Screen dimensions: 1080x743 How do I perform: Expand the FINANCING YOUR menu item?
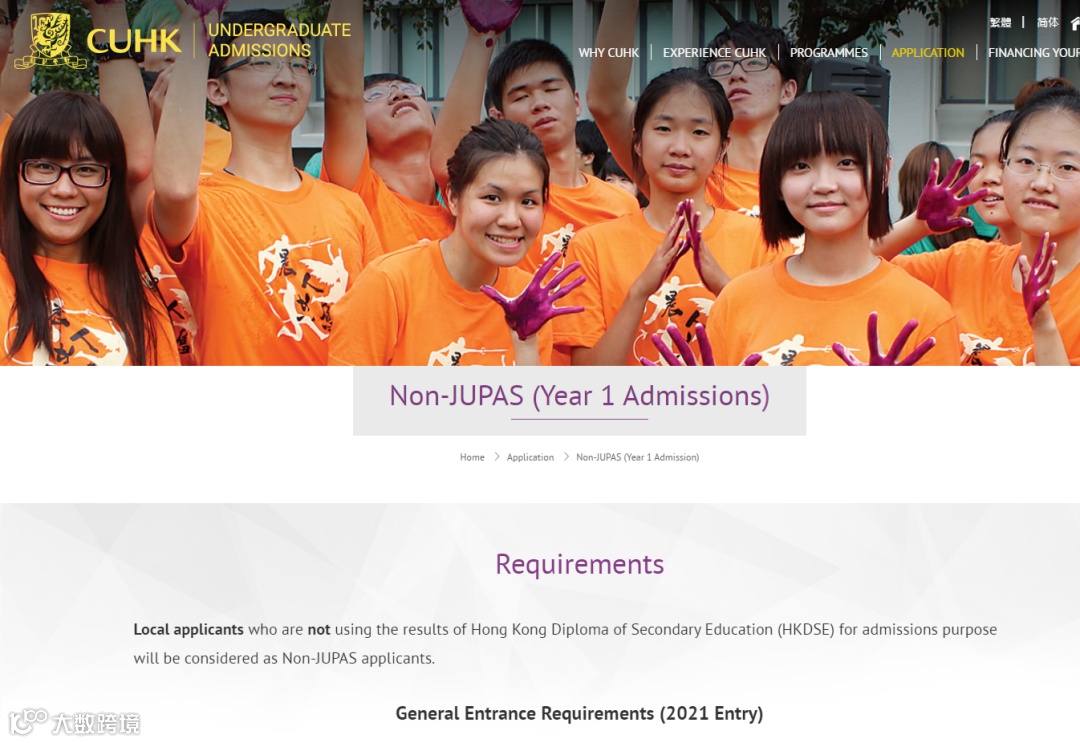(1034, 52)
